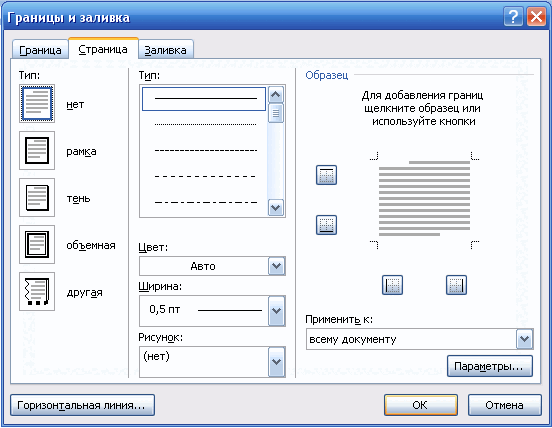The image size is (552, 428).
Task: Choose the 'другая' custom border icon
Action: click(x=37, y=291)
